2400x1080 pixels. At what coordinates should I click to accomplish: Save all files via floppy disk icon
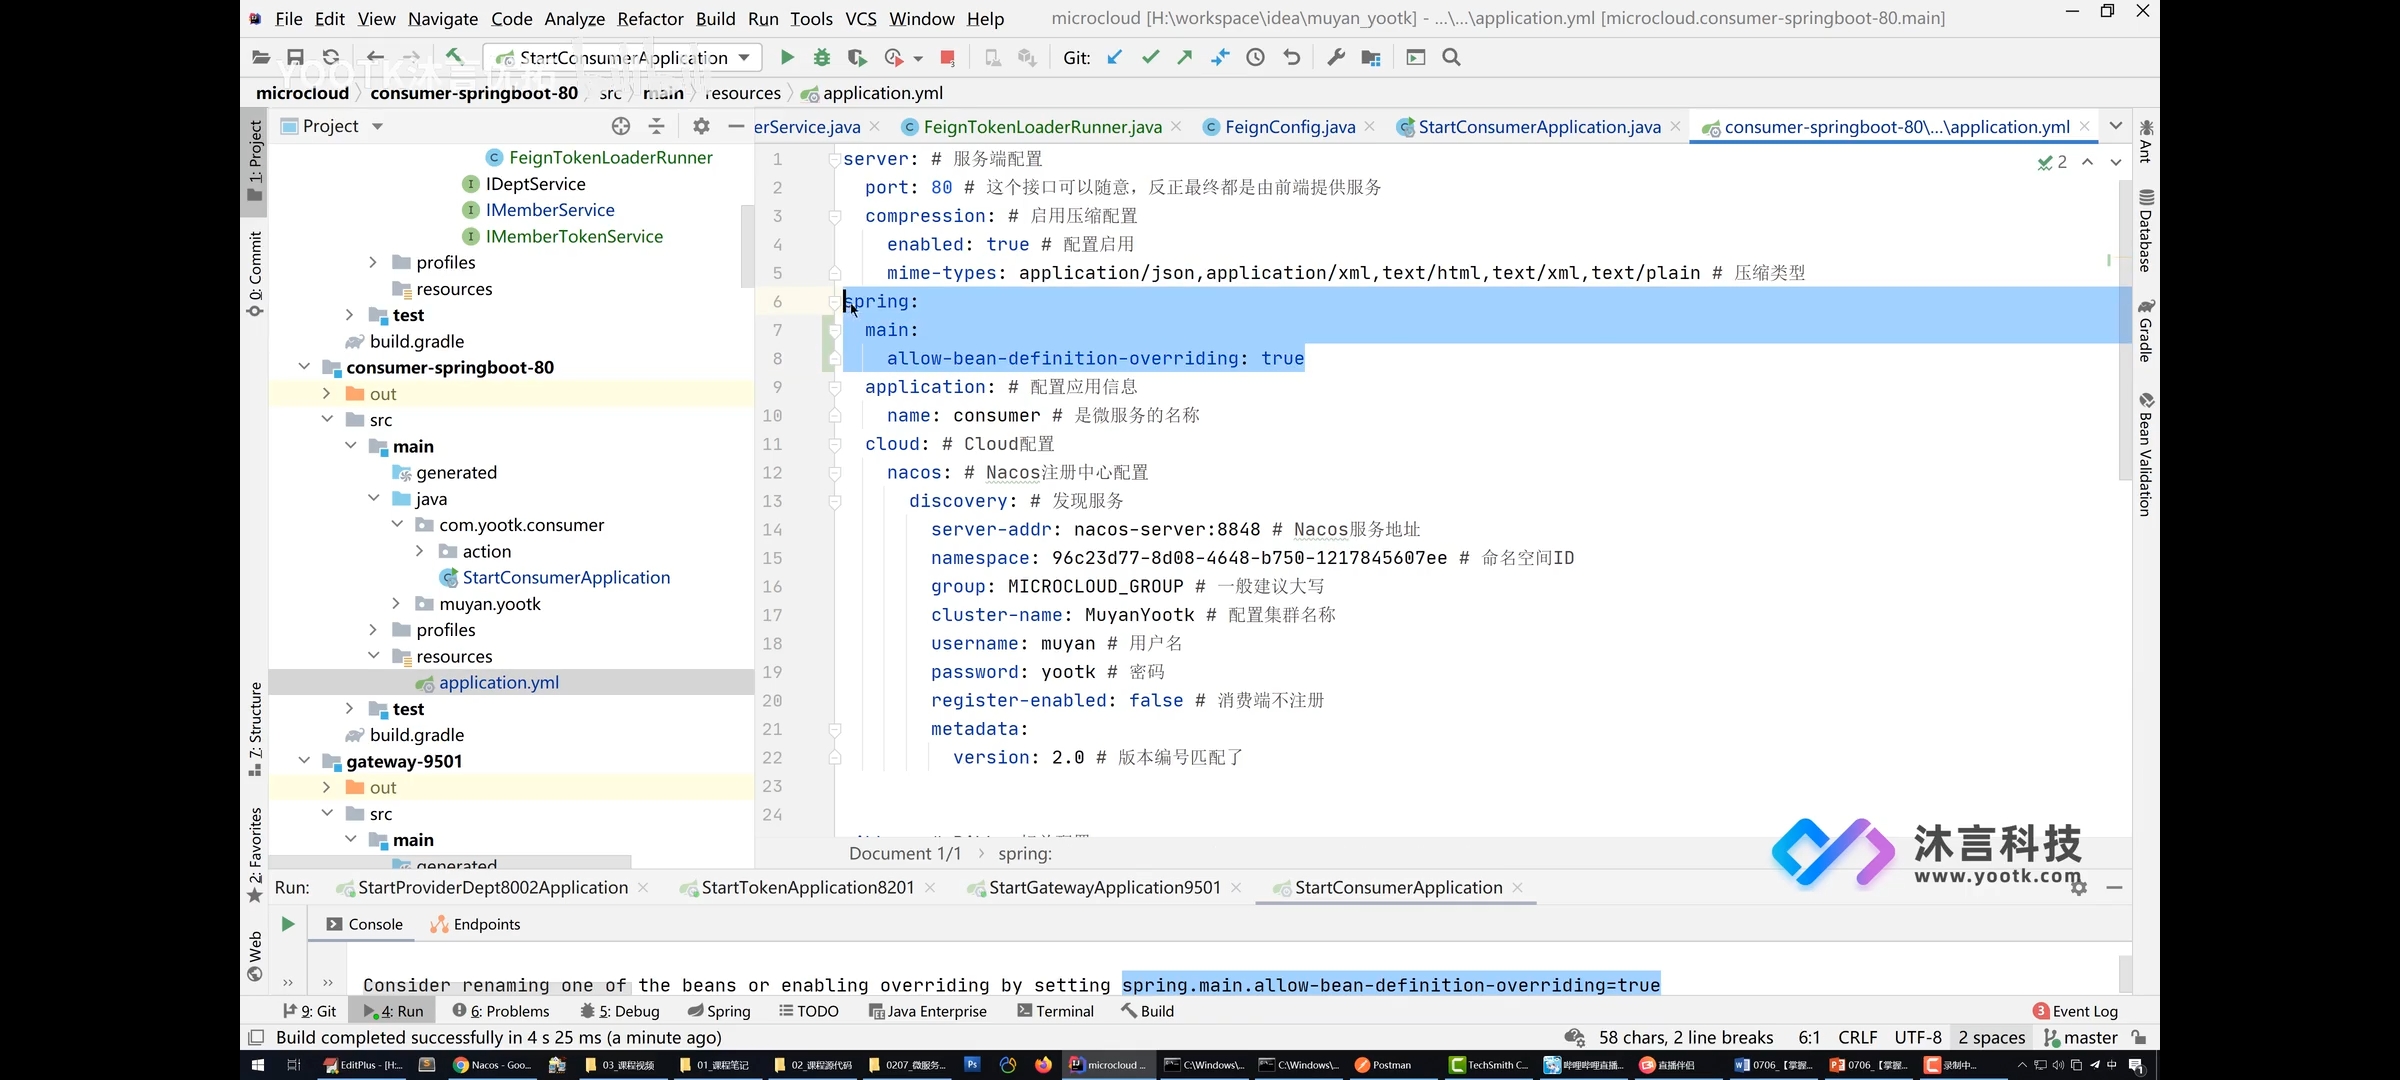tap(295, 58)
